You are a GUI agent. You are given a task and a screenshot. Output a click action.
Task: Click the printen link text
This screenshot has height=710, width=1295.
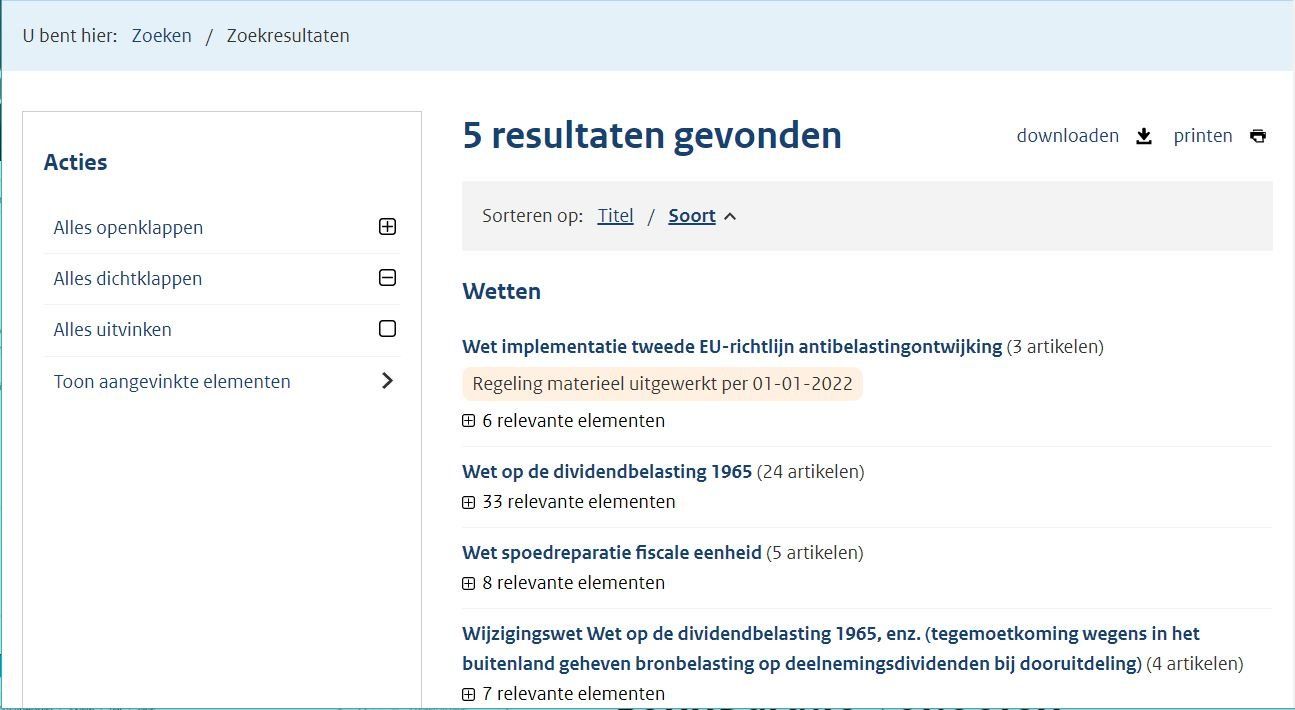[x=1203, y=136]
